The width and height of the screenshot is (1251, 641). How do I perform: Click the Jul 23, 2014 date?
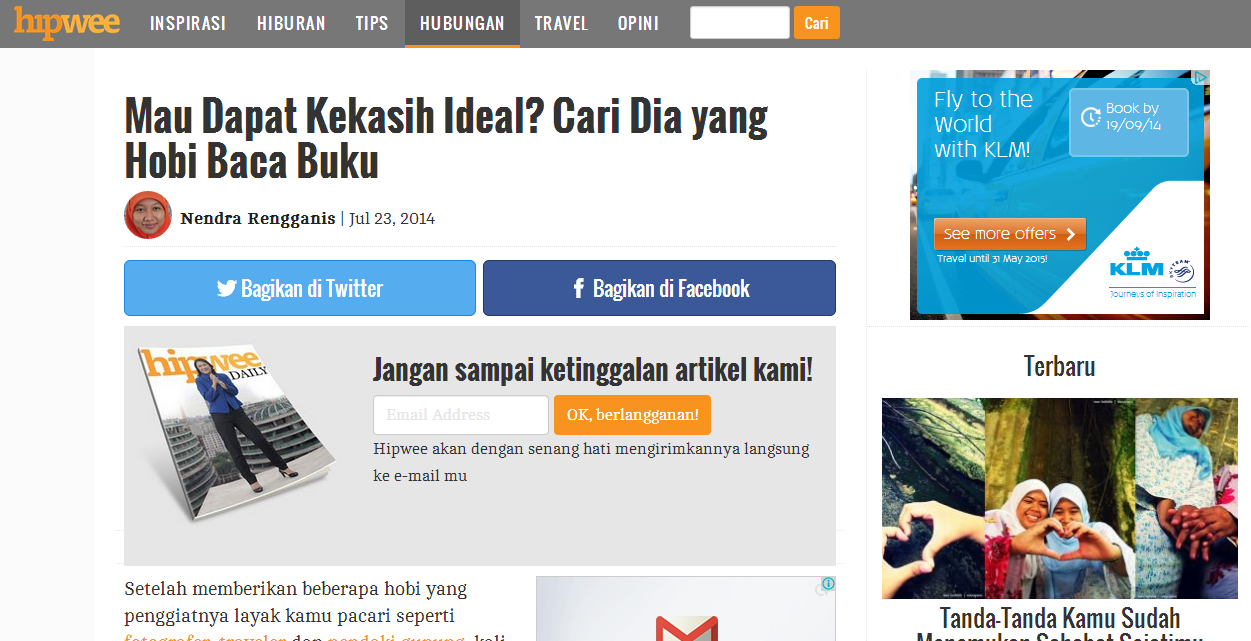[x=392, y=218]
